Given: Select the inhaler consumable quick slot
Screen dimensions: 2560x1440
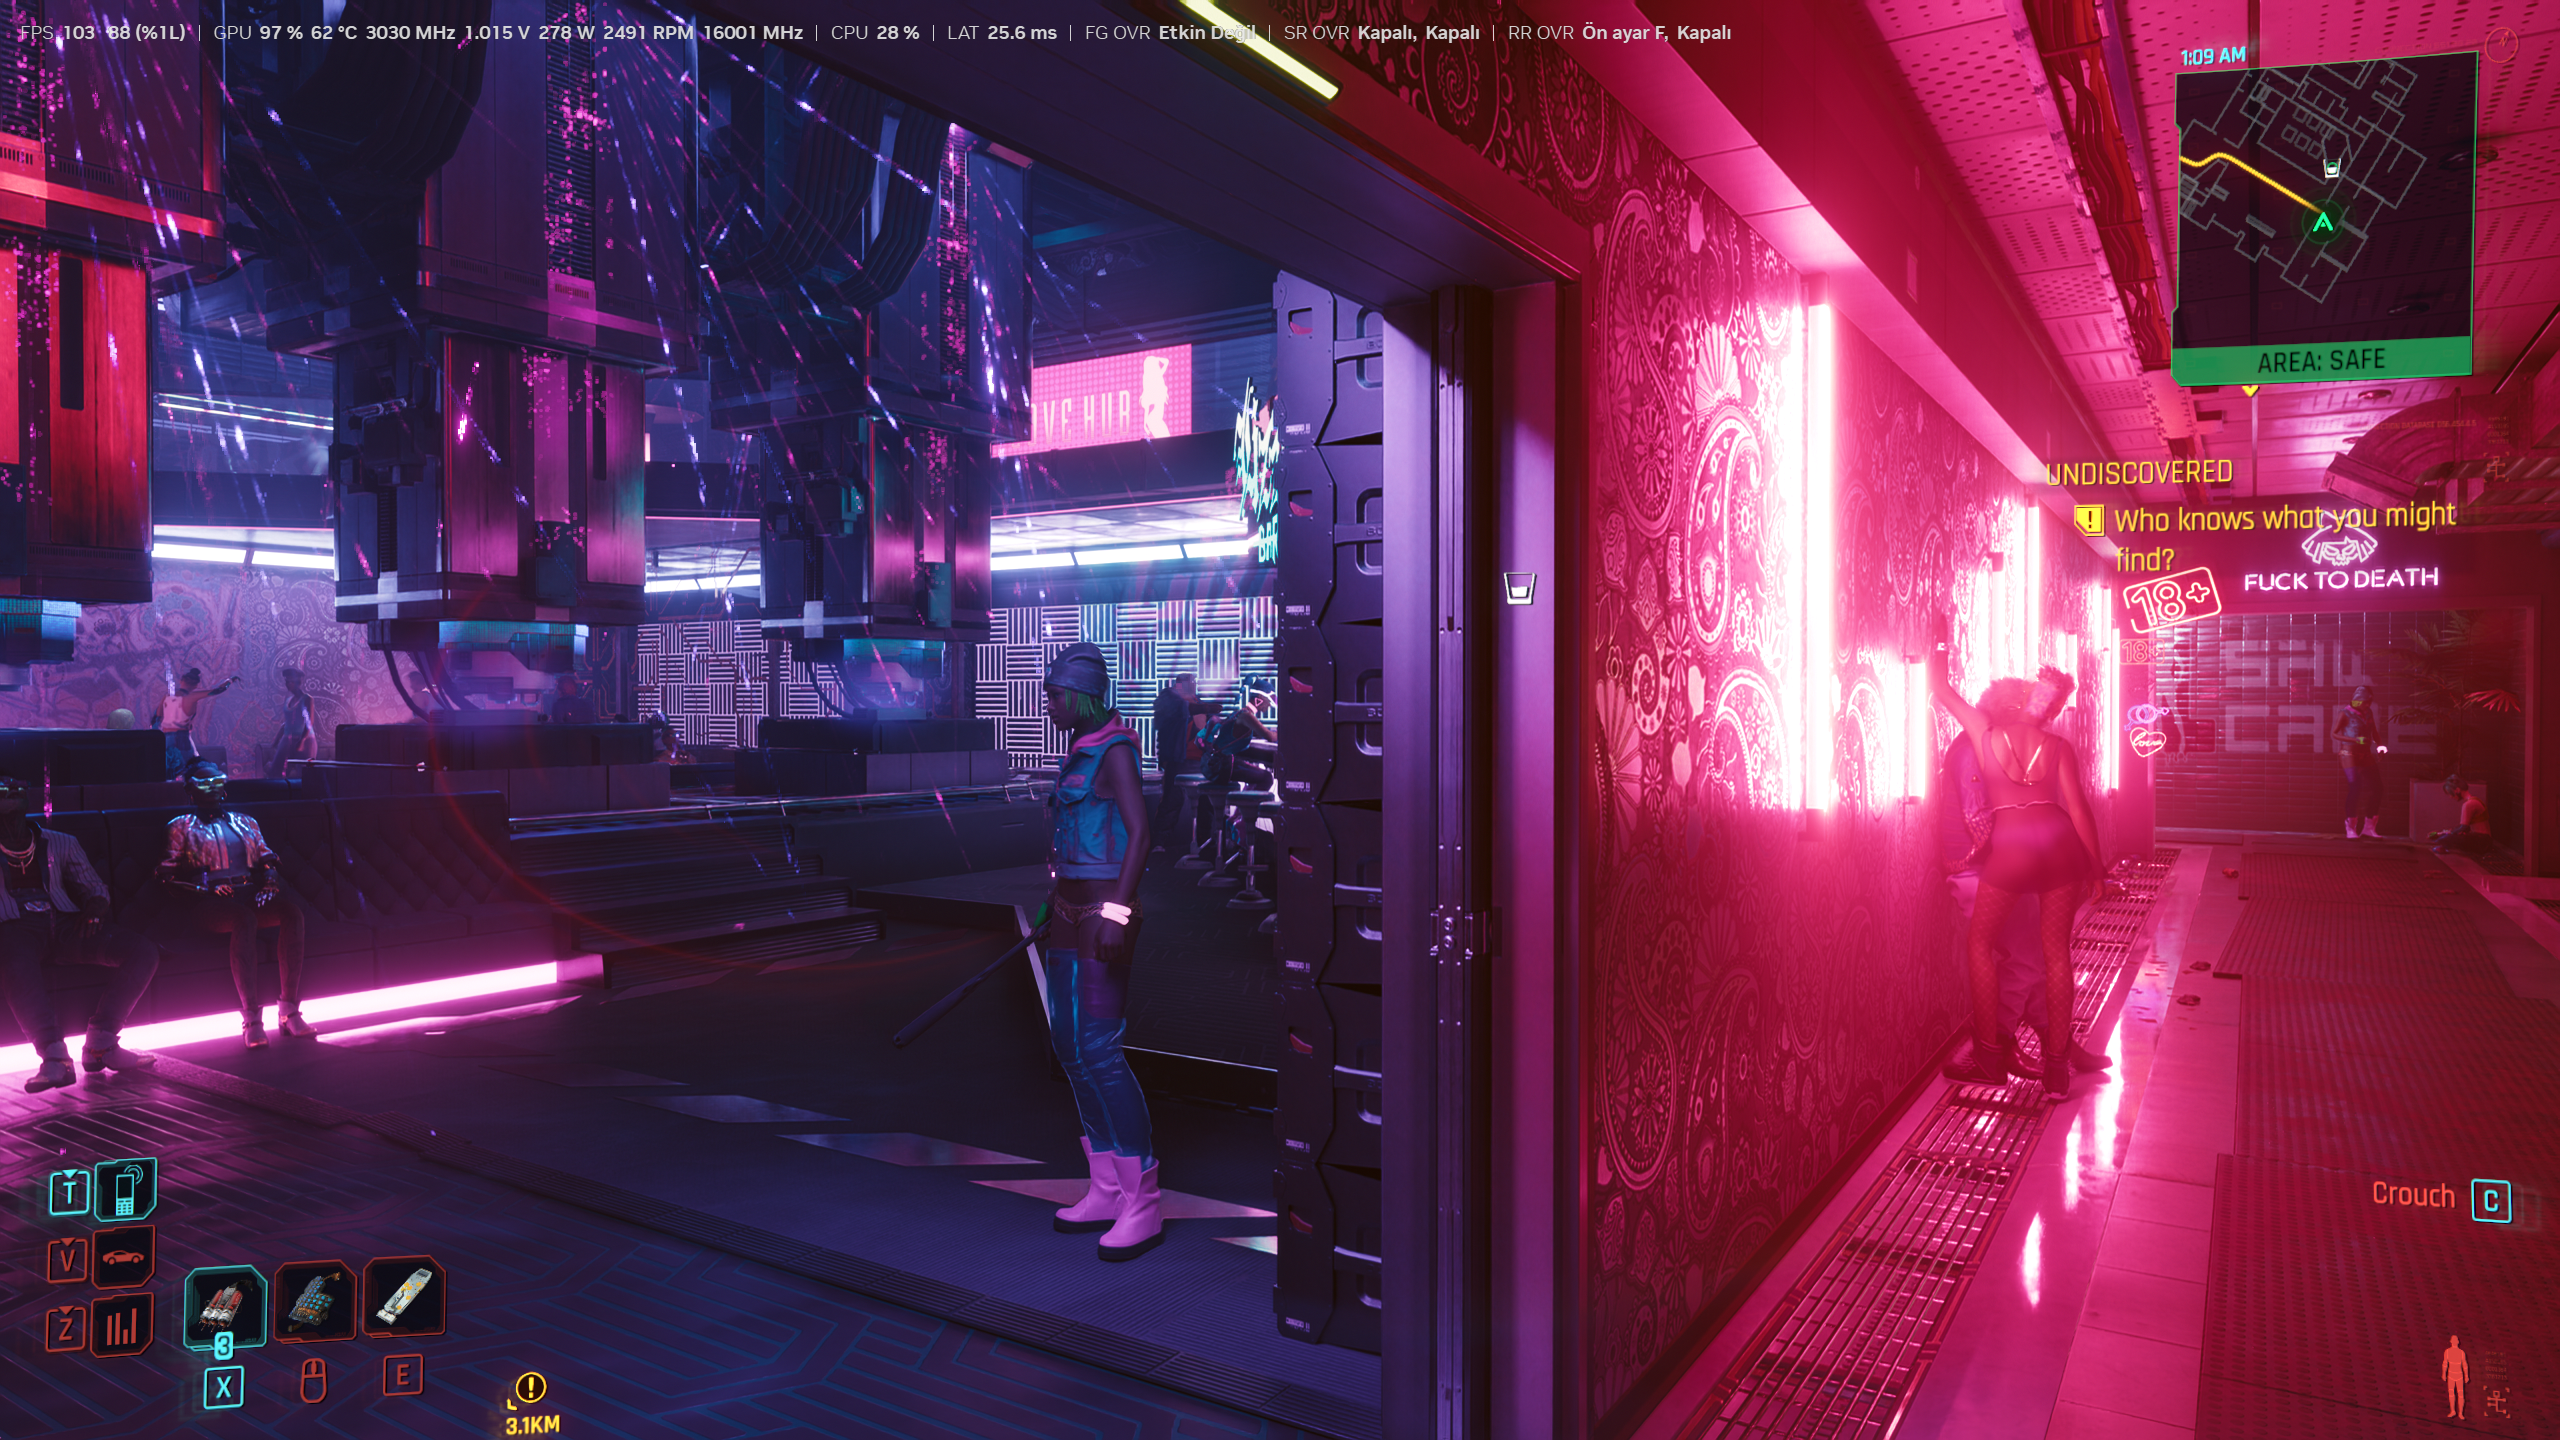Looking at the screenshot, I should [x=404, y=1295].
